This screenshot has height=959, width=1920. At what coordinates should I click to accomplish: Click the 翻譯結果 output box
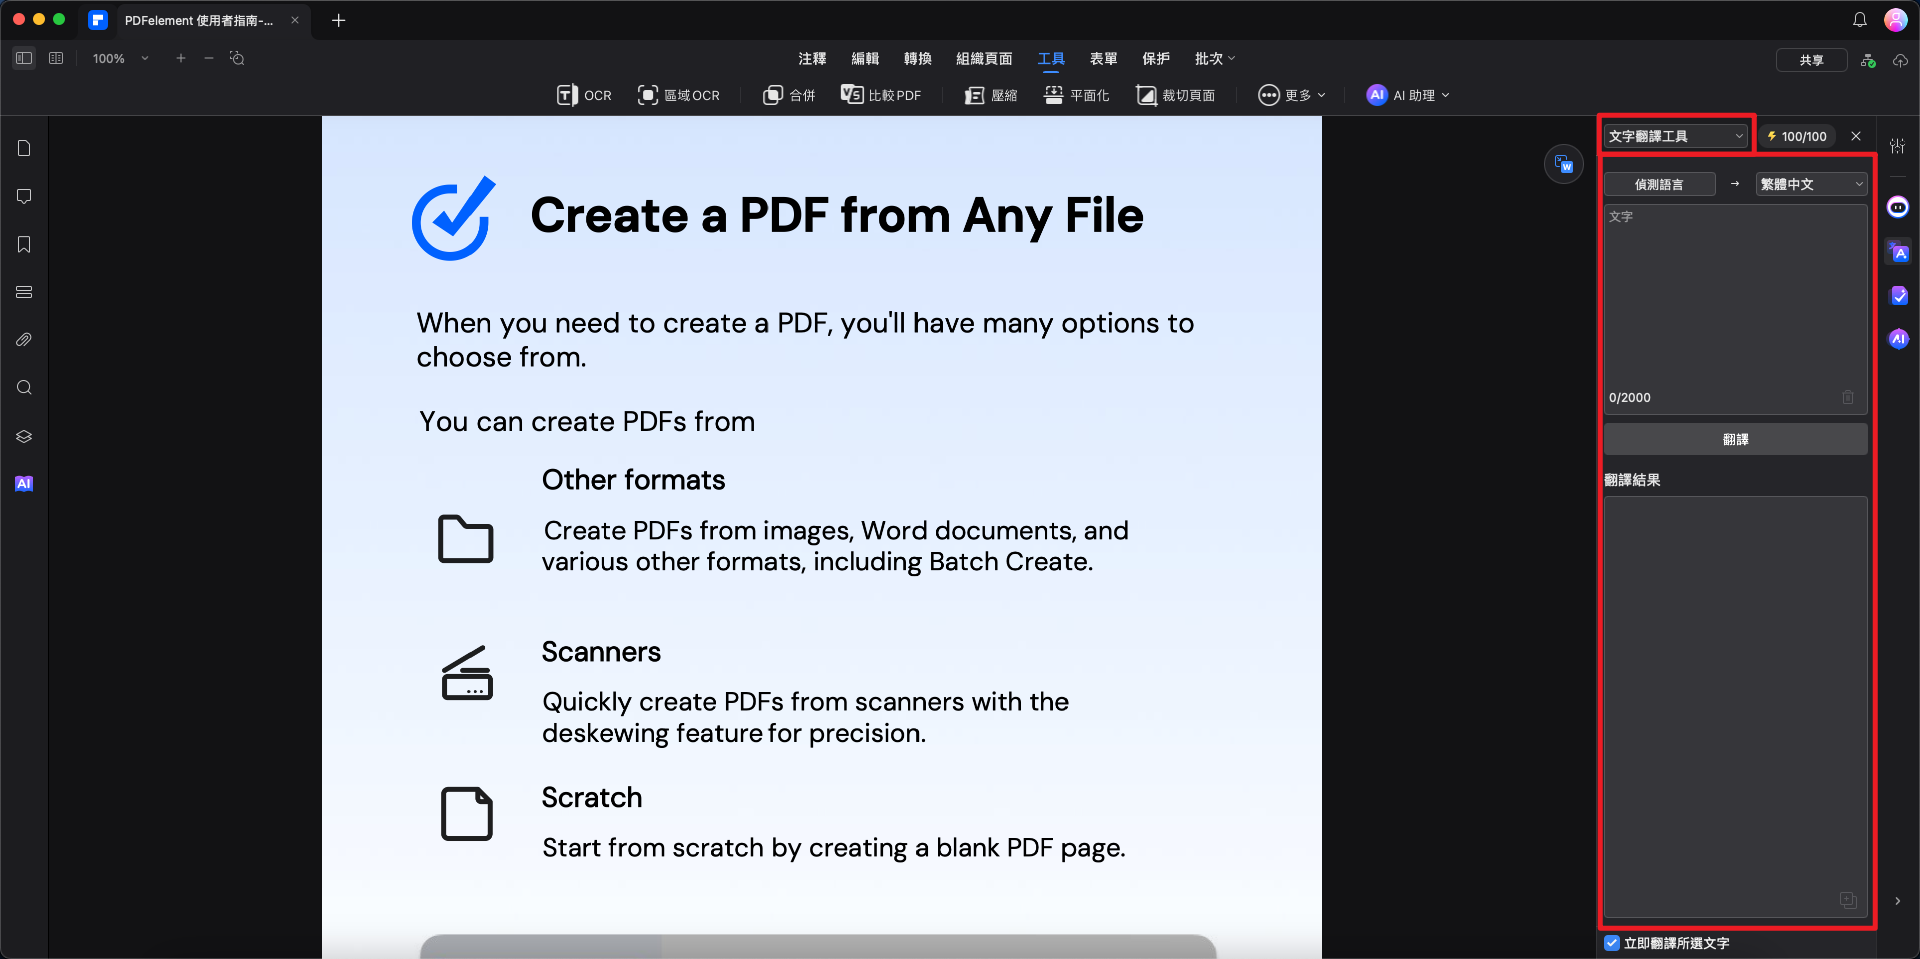[1736, 706]
